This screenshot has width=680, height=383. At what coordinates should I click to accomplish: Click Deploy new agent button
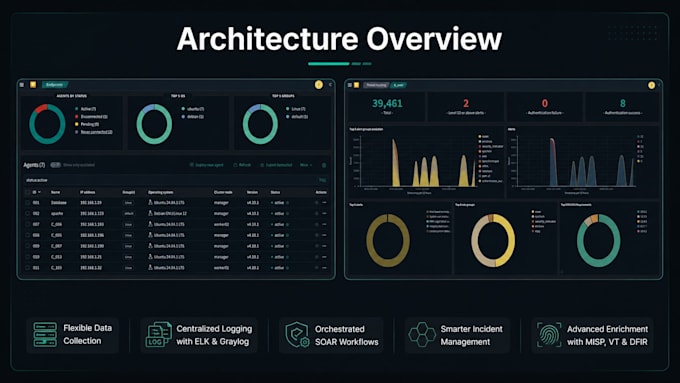click(207, 165)
